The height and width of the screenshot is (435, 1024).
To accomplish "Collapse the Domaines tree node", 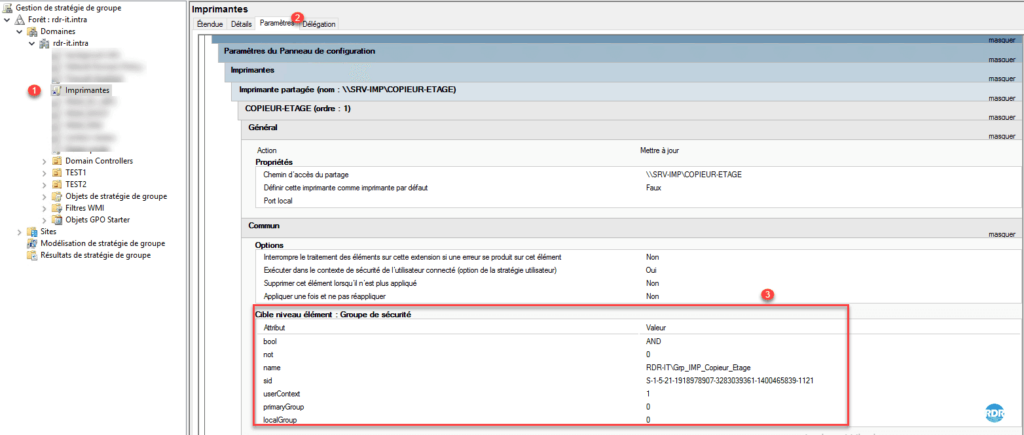I will (x=20, y=31).
